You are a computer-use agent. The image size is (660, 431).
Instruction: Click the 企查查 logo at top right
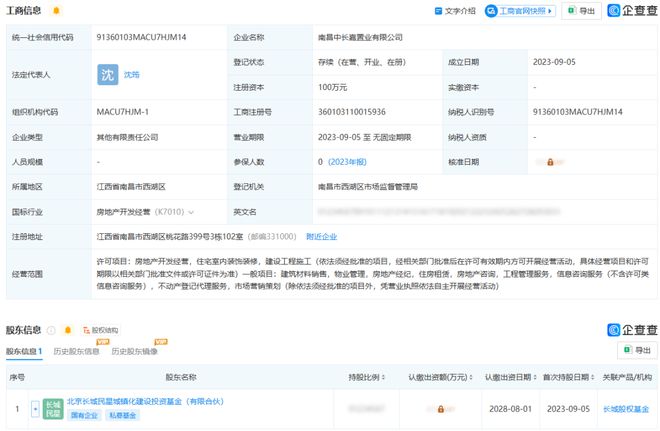pos(632,11)
